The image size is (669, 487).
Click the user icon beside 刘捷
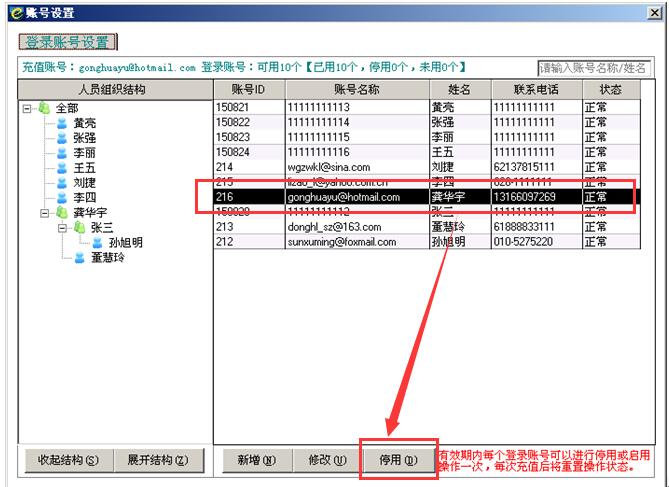tap(62, 183)
